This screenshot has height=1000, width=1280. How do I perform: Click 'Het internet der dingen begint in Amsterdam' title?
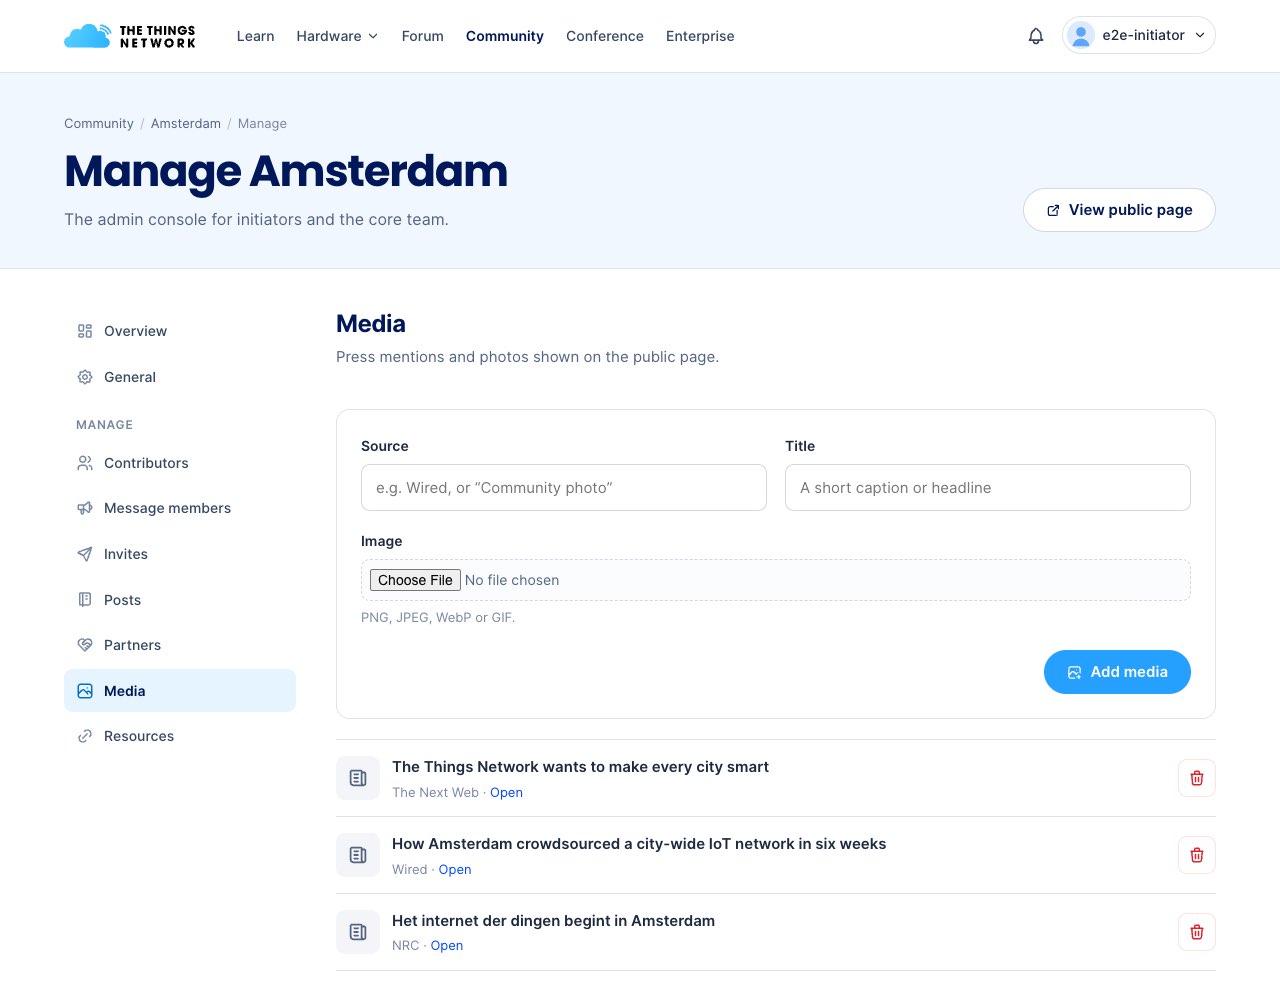[553, 921]
